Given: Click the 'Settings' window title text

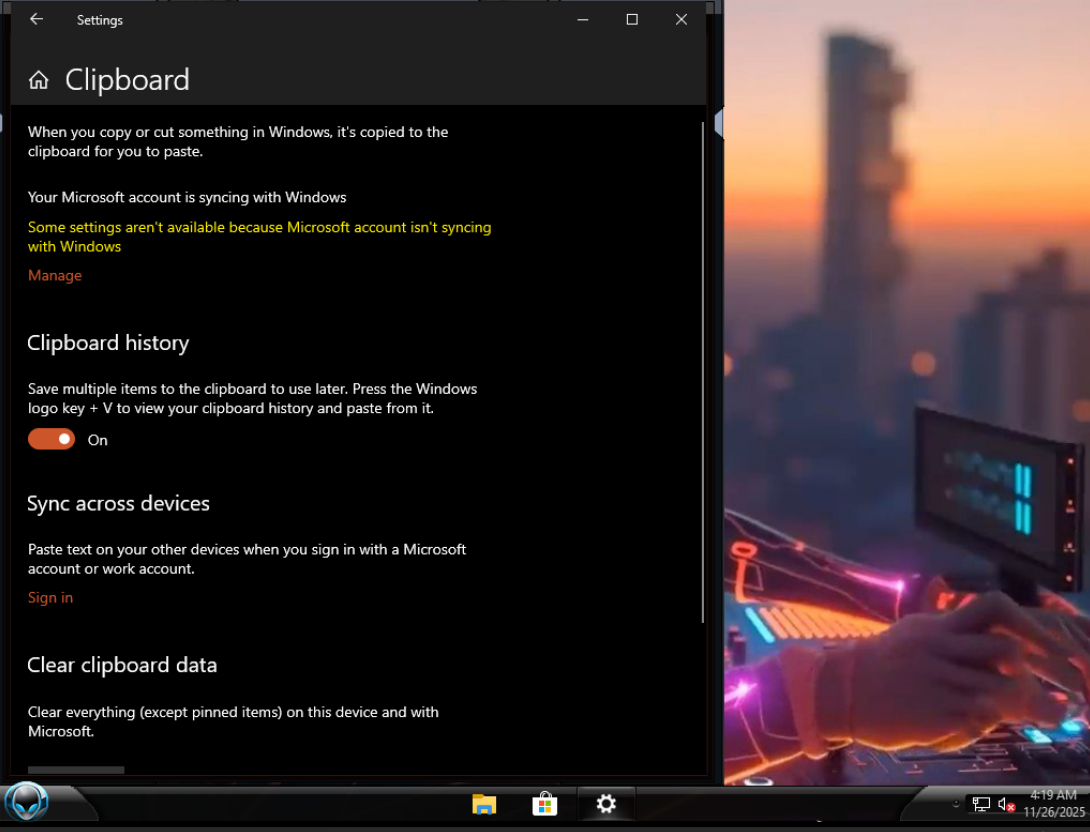Looking at the screenshot, I should coord(99,20).
